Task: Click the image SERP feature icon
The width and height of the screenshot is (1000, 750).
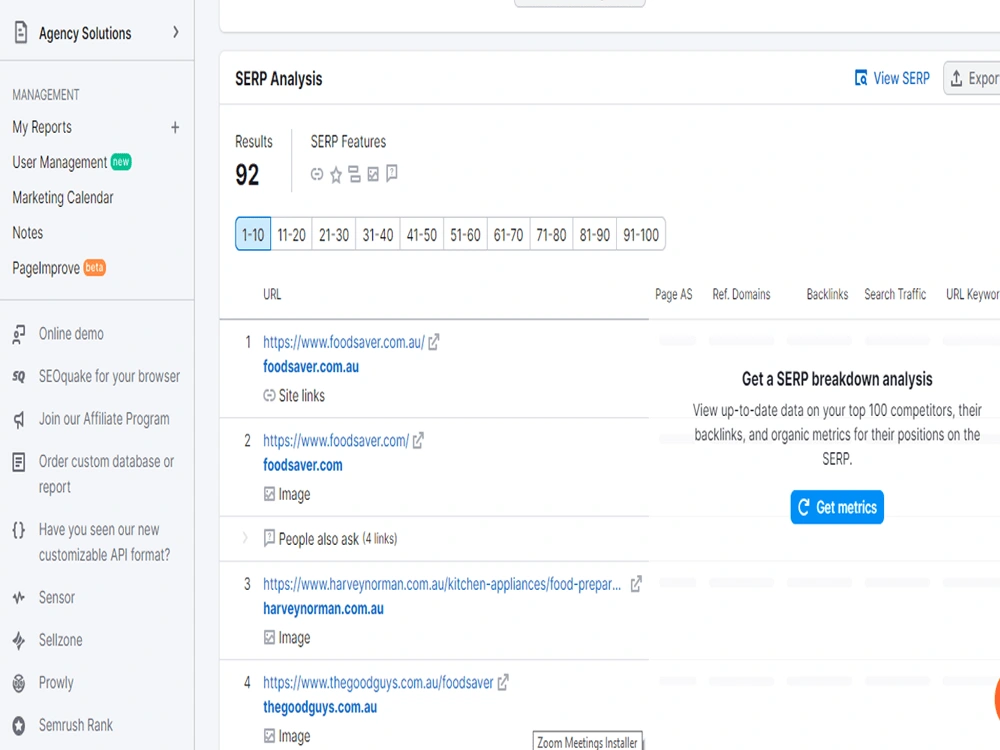Action: (x=373, y=174)
